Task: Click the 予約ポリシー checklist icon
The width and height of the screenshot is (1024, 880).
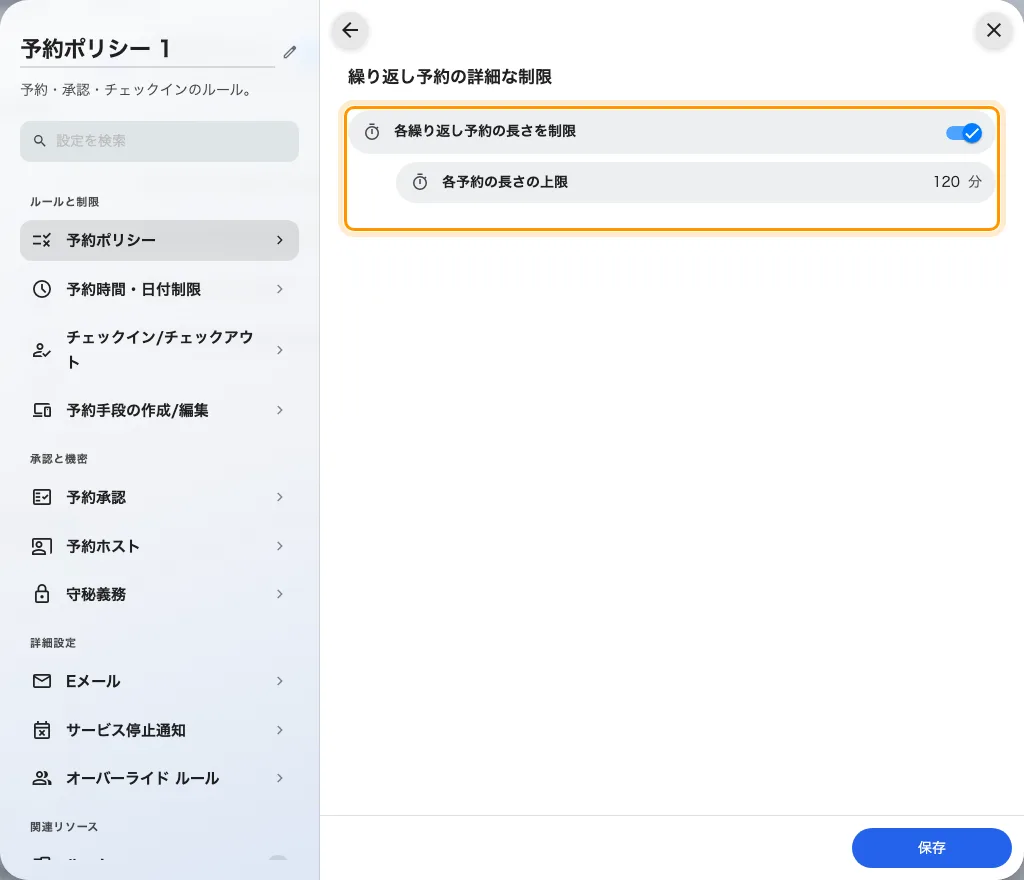Action: 42,240
